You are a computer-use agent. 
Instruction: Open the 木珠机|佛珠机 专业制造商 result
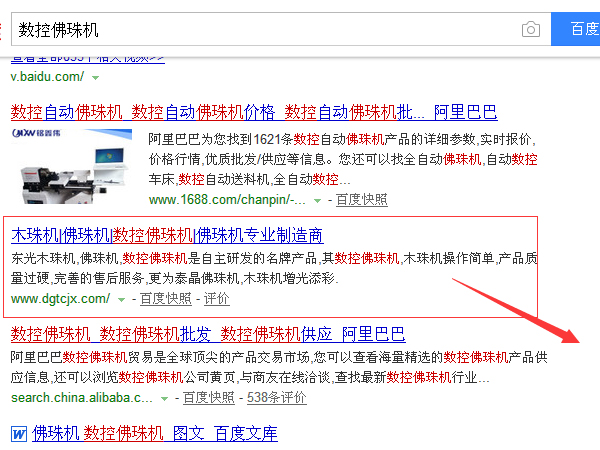(166, 236)
